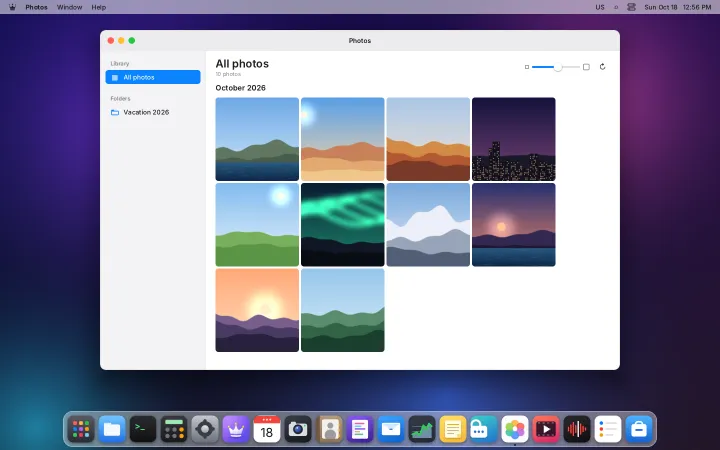Image resolution: width=720 pixels, height=450 pixels.
Task: Open the Help menu
Action: pos(98,7)
